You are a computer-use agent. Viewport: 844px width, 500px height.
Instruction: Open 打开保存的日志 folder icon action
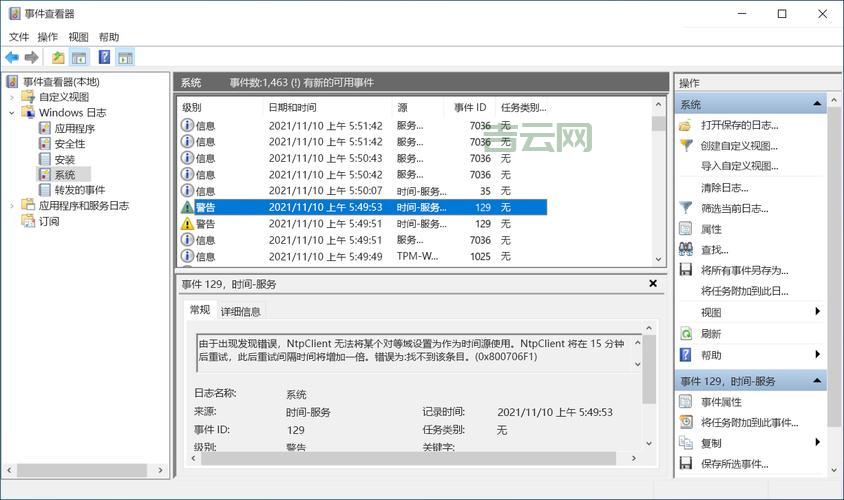coord(685,125)
